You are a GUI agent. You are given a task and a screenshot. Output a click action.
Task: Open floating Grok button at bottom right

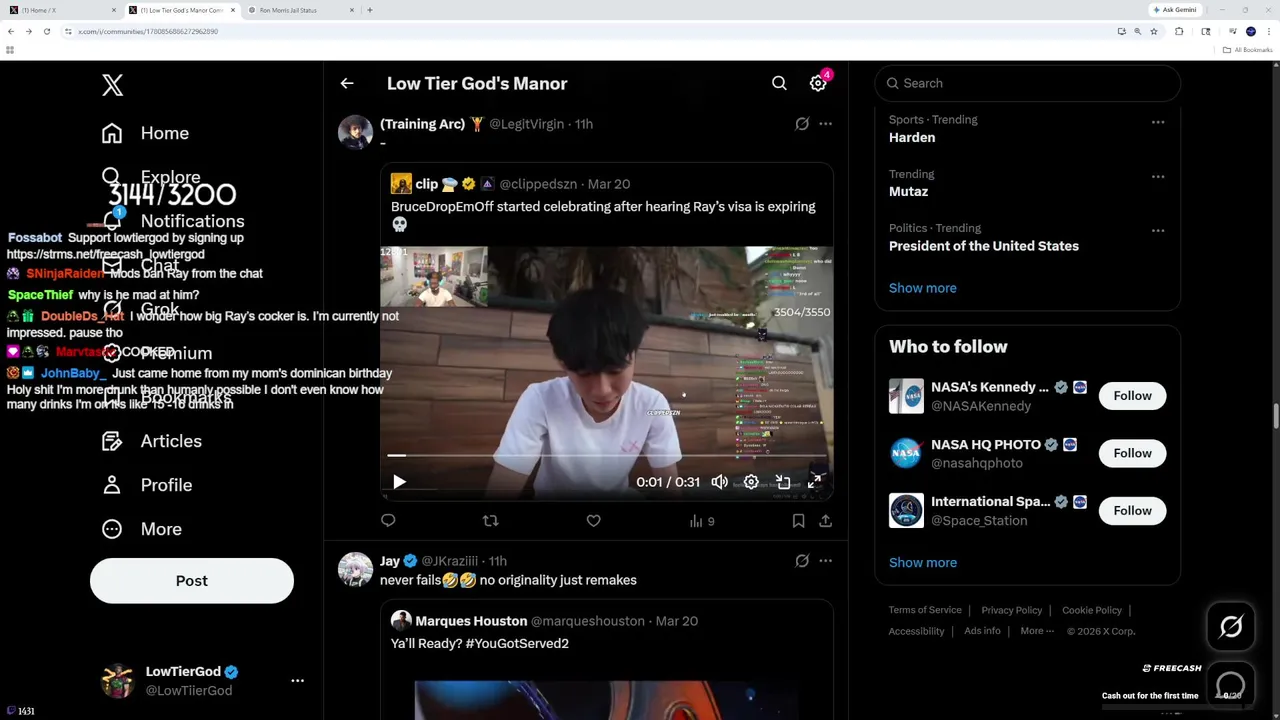tap(1231, 627)
